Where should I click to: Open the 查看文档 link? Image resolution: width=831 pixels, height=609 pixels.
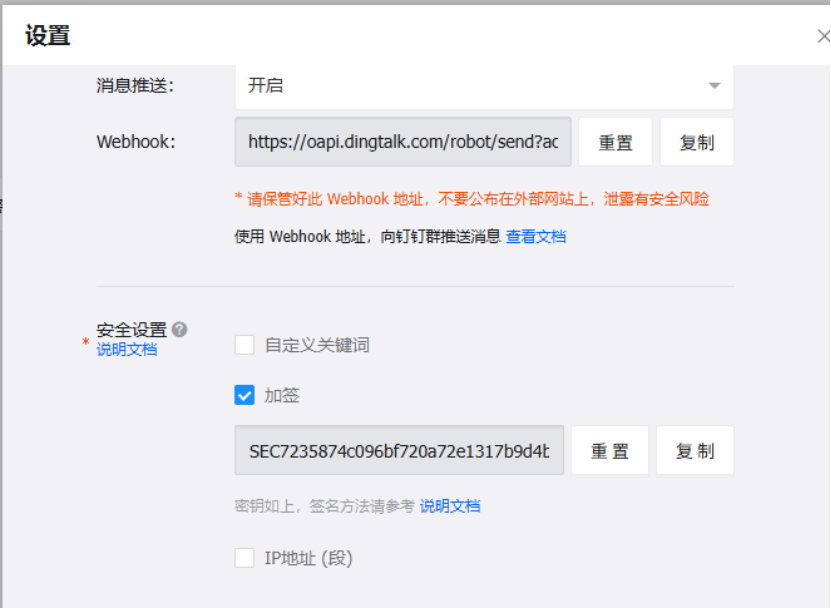click(536, 236)
